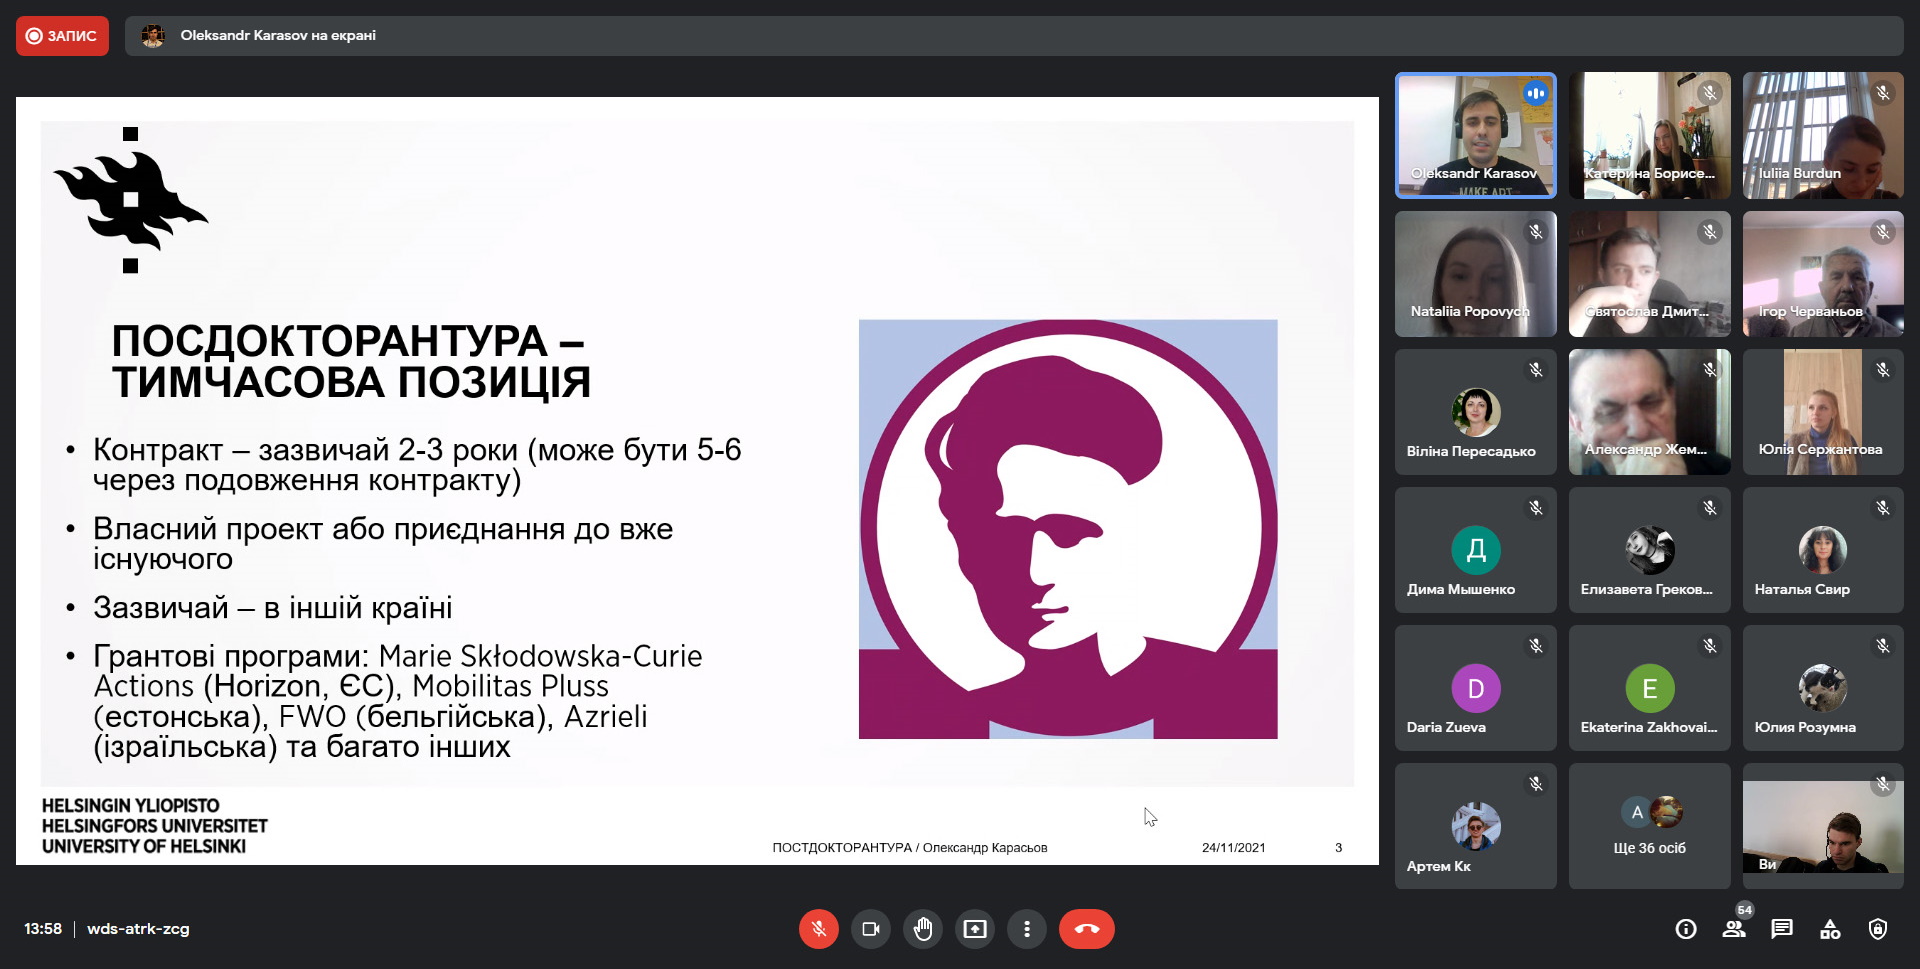Open the Activities panel
This screenshot has width=1920, height=969.
pyautogui.click(x=1830, y=929)
